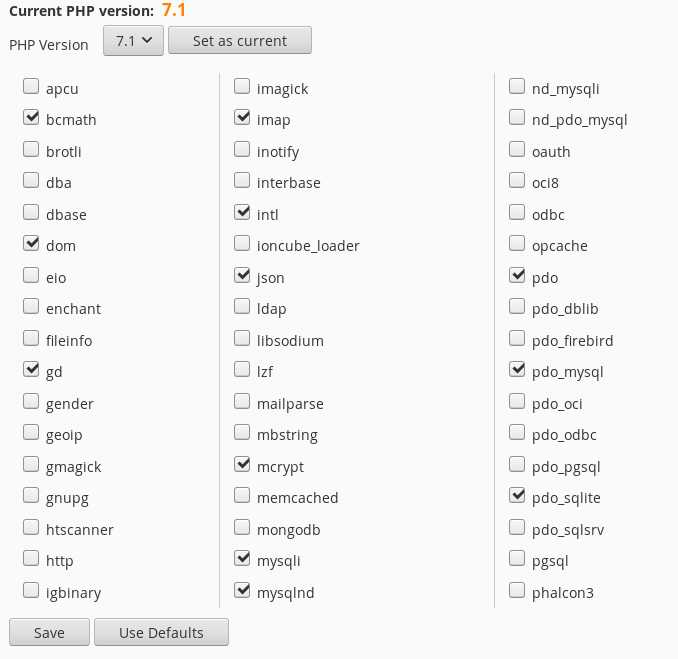Screen dimensions: 678x659
Task: Click the Save button
Action: click(49, 632)
